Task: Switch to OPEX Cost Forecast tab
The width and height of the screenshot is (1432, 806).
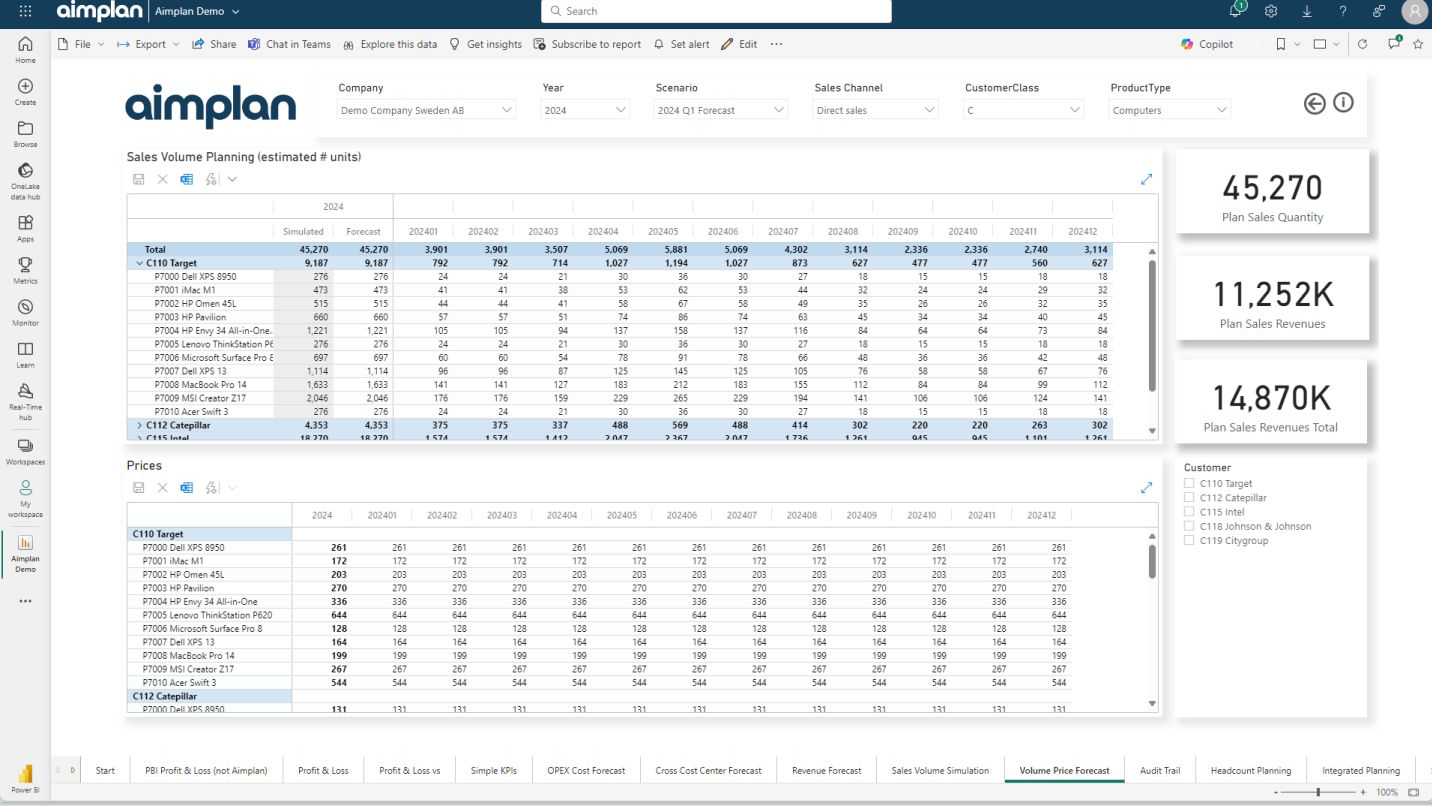Action: click(x=586, y=770)
